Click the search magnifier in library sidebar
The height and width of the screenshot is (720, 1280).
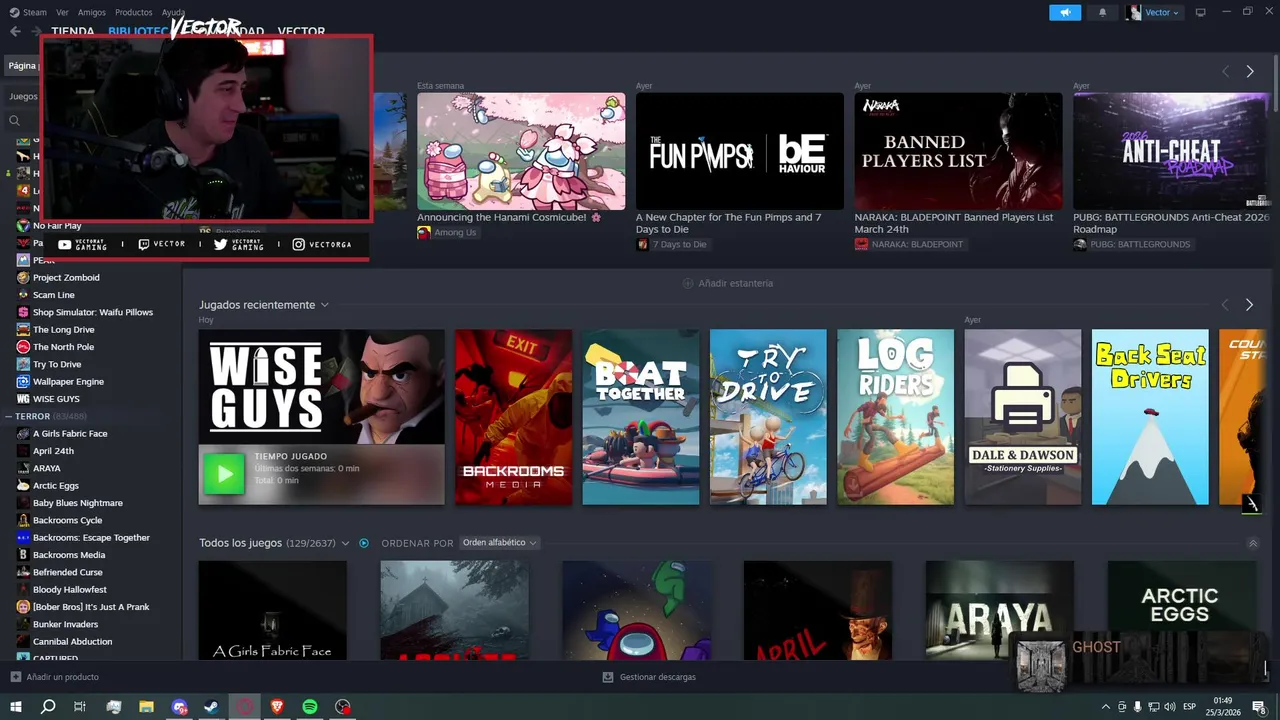pos(14,120)
